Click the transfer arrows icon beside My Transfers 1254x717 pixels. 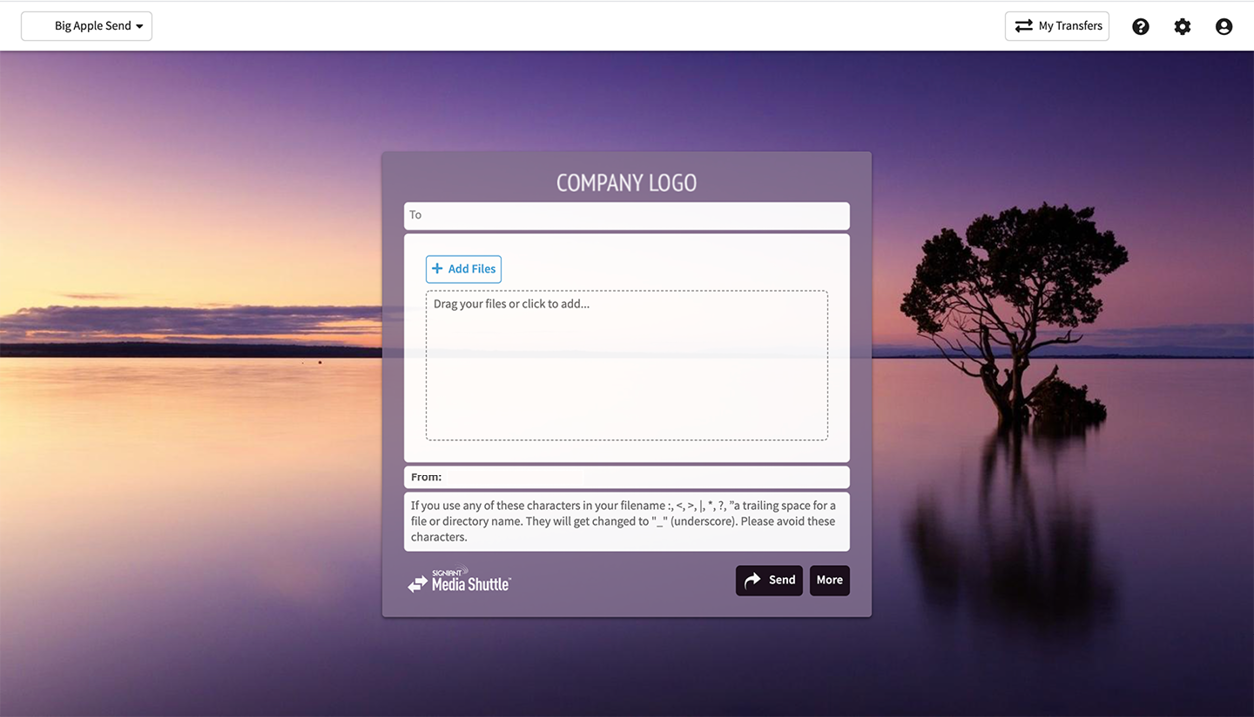pos(1023,26)
